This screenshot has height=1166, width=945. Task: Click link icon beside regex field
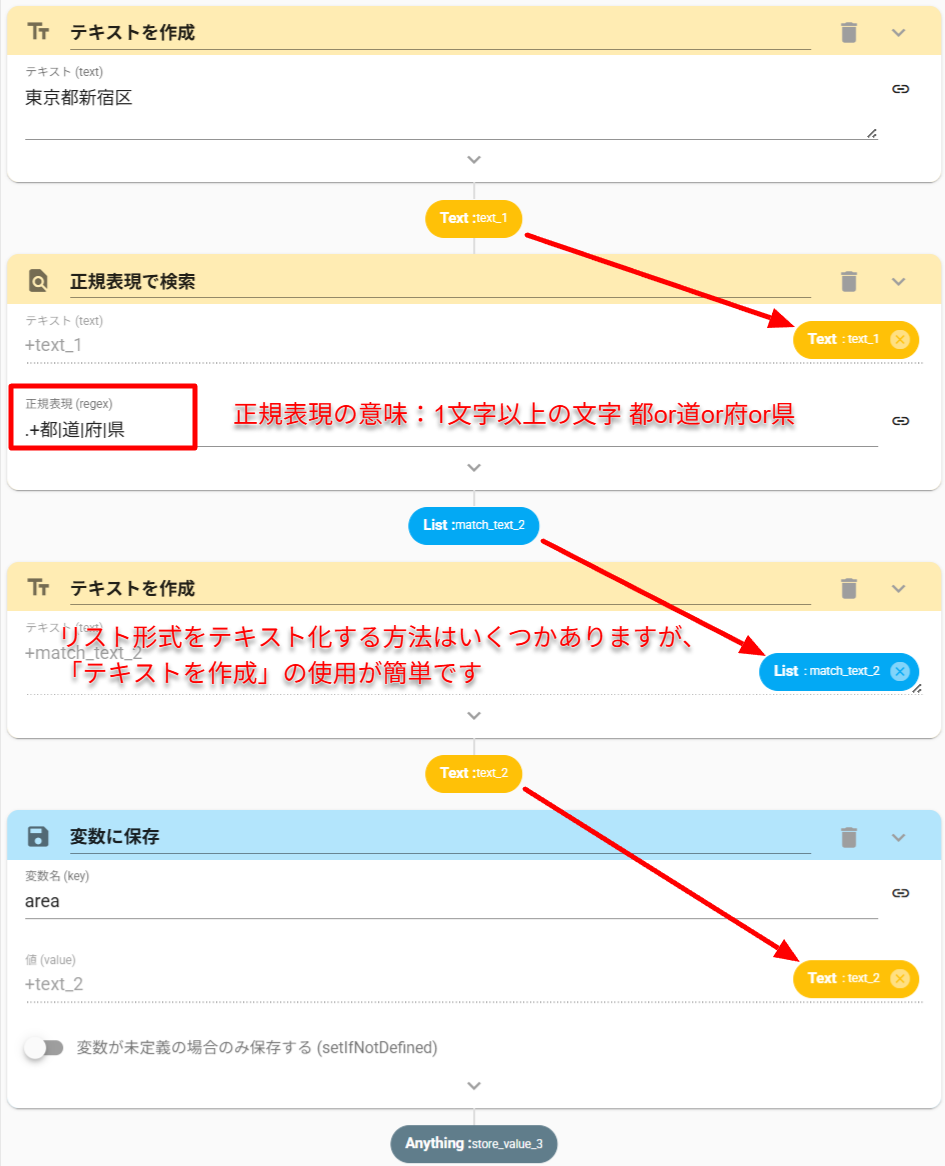pos(900,421)
